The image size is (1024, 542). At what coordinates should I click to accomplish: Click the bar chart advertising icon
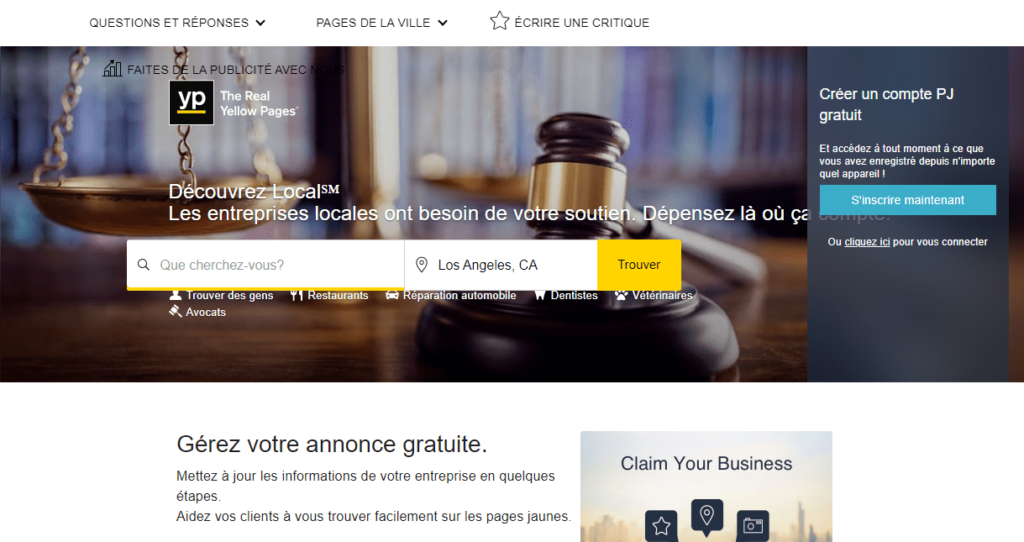tap(112, 69)
